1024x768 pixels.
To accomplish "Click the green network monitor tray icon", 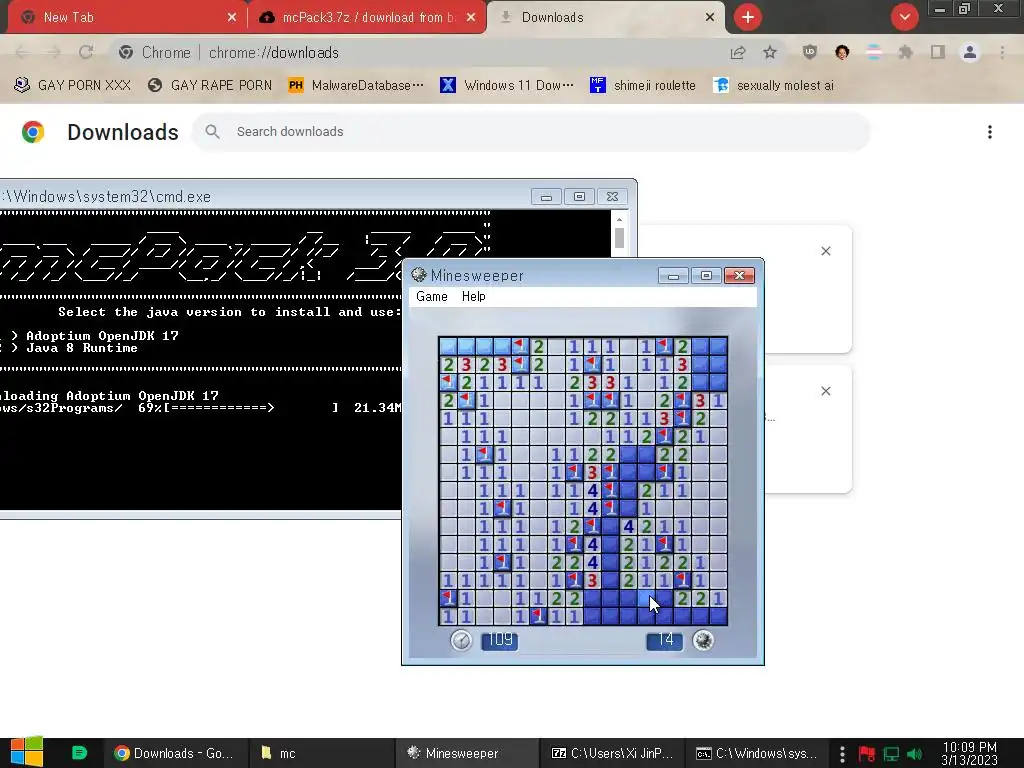I will [x=891, y=754].
